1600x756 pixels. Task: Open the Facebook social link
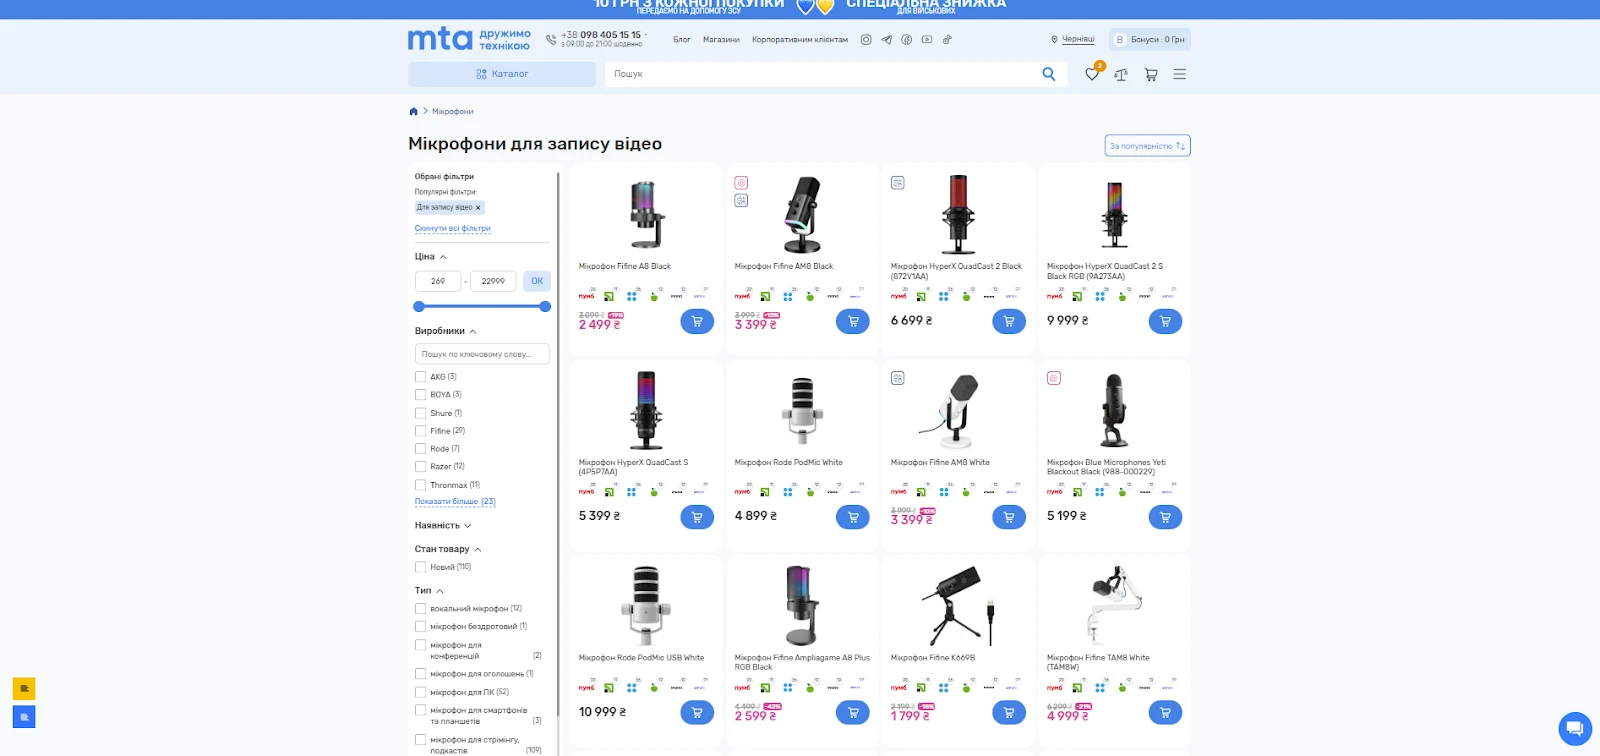click(907, 40)
